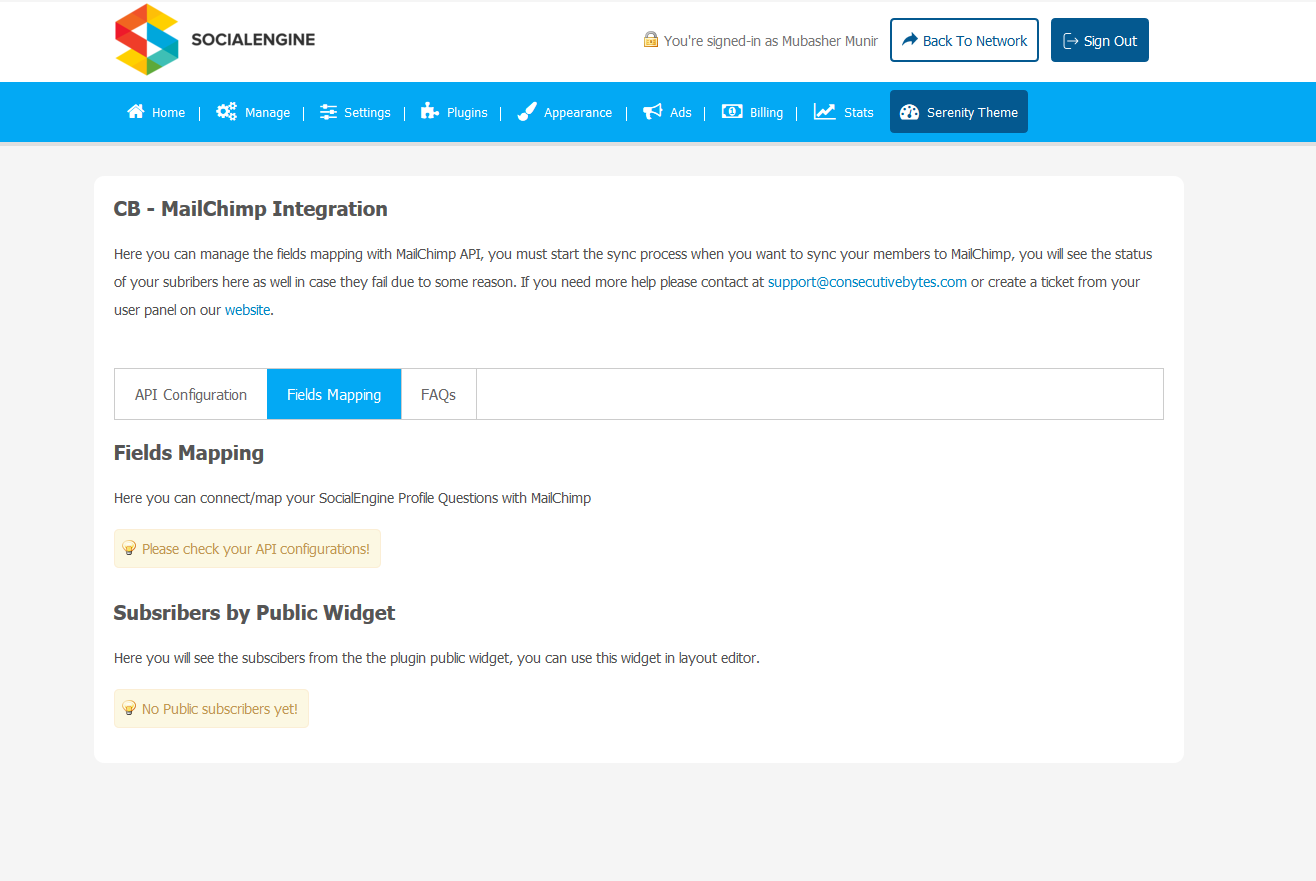1316x881 pixels.
Task: Follow the website link
Action: [247, 310]
